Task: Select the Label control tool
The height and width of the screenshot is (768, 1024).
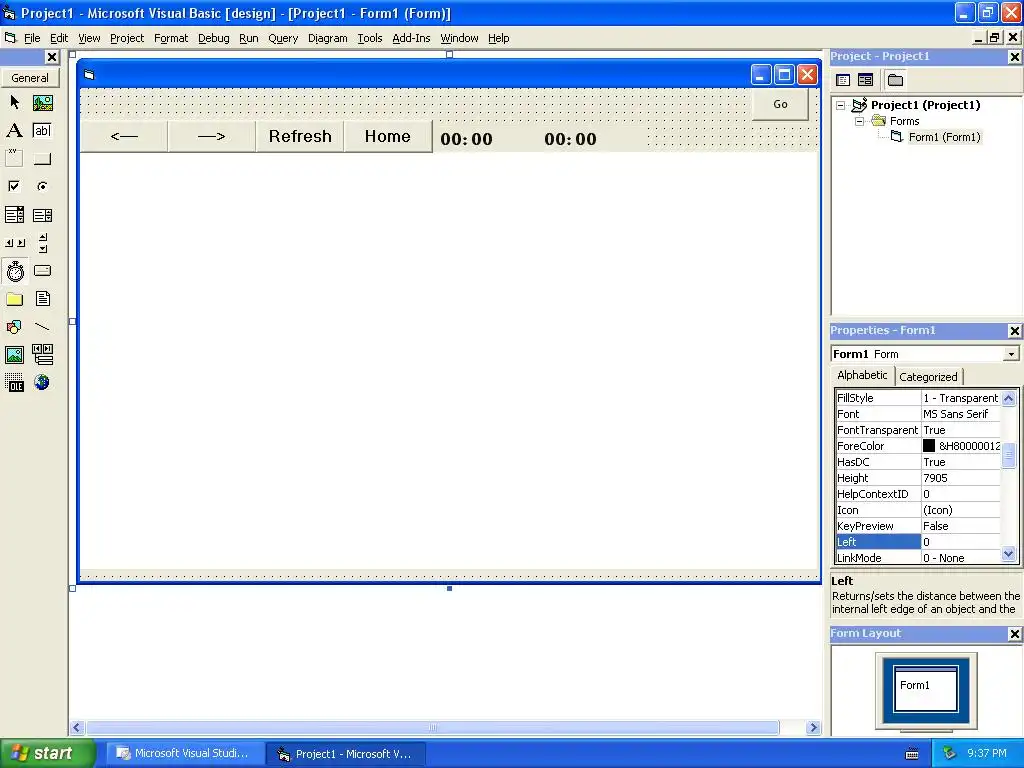Action: (14, 131)
